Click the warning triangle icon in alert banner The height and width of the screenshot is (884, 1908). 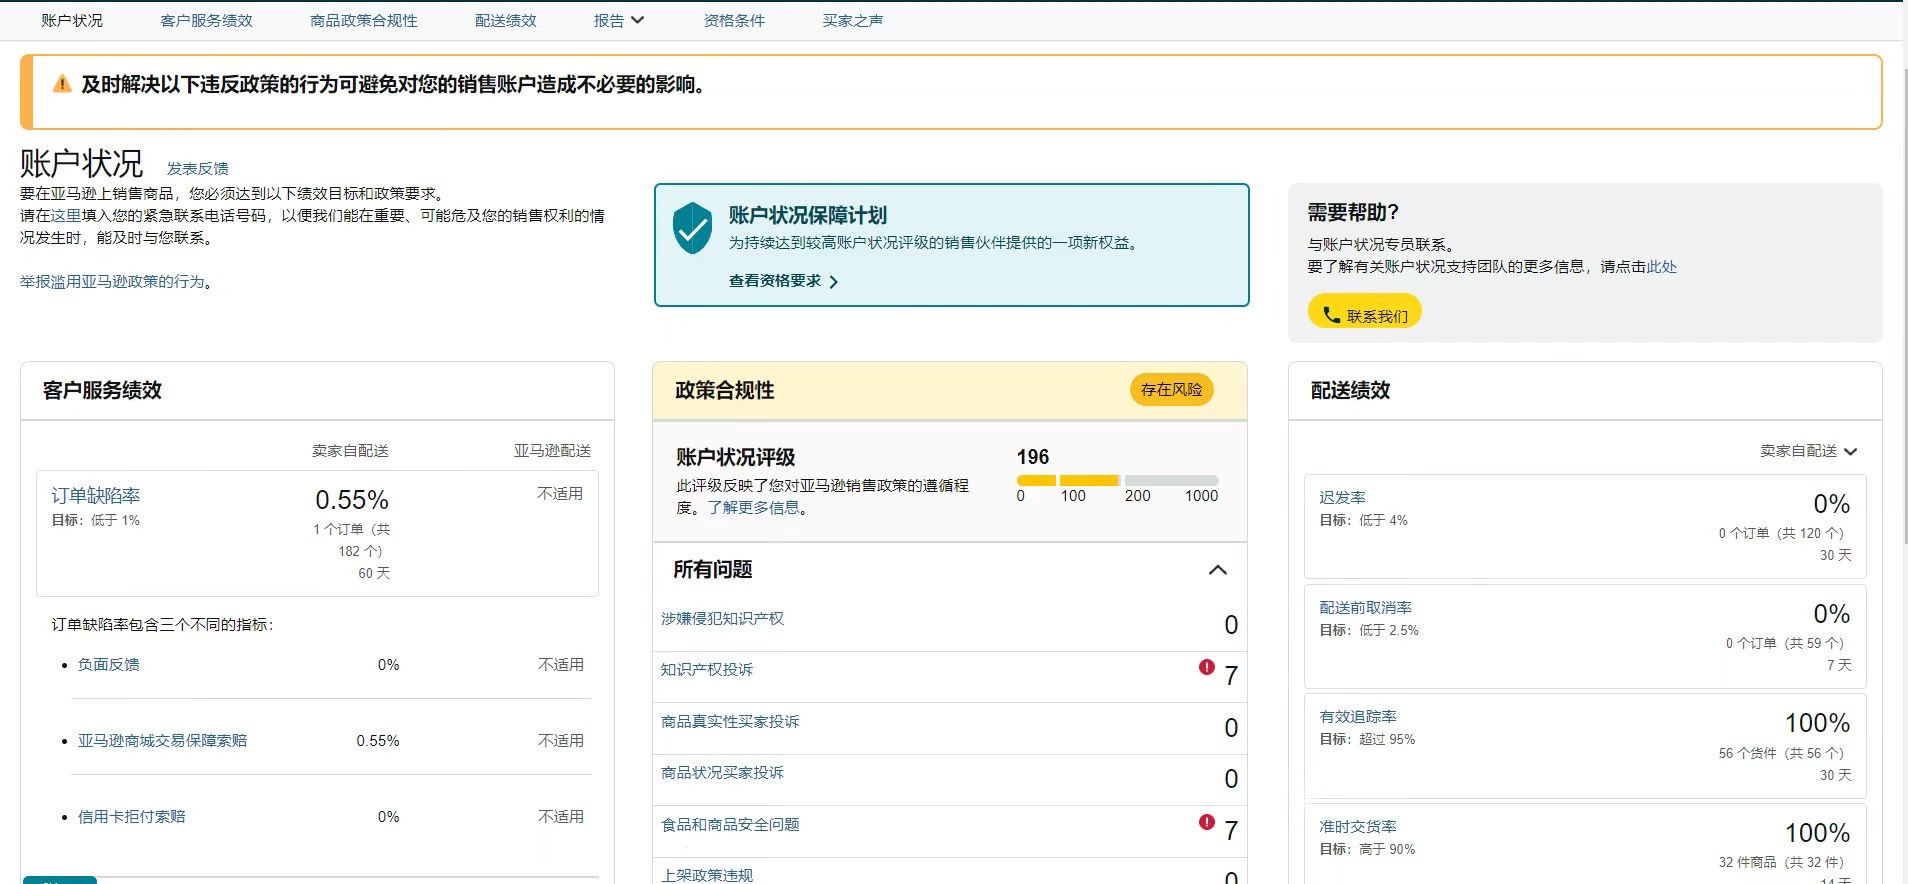62,84
